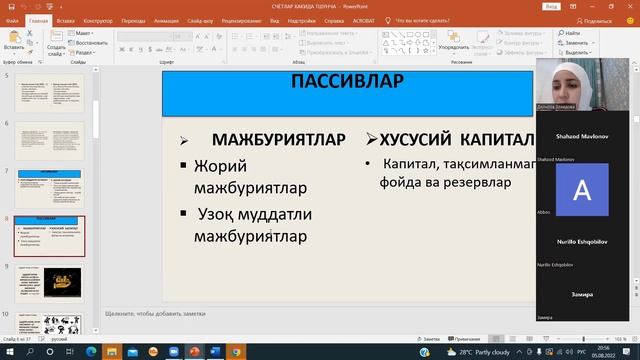Open font name combo box

[x=145, y=37]
